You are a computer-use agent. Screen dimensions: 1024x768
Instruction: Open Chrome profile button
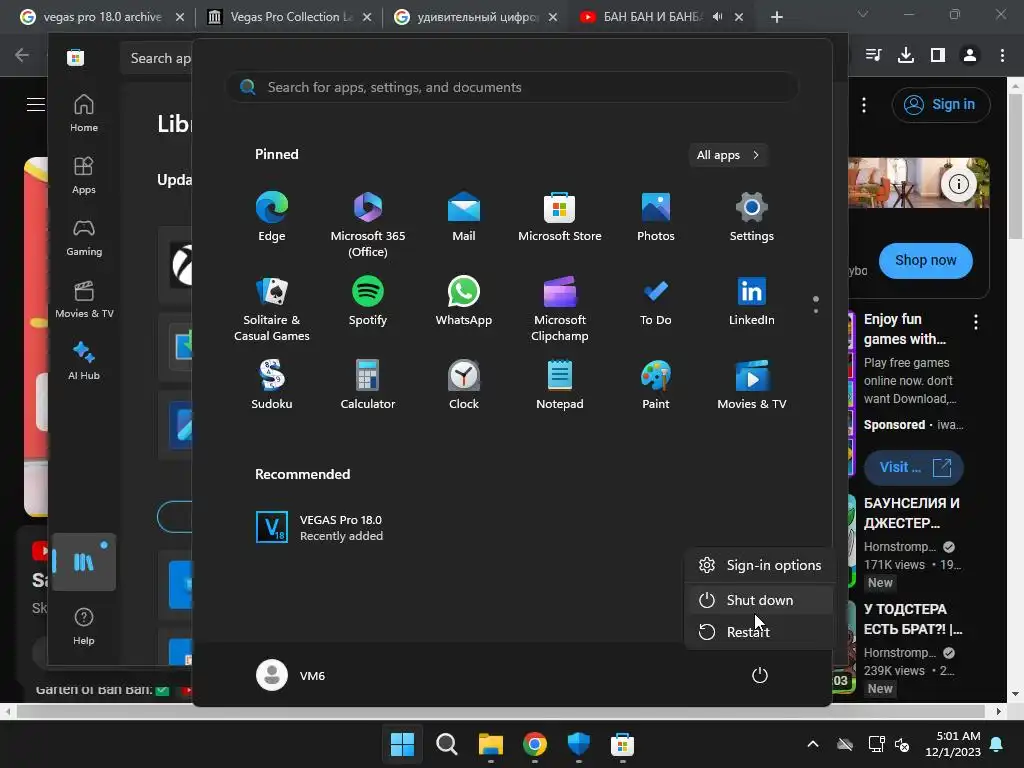(970, 55)
